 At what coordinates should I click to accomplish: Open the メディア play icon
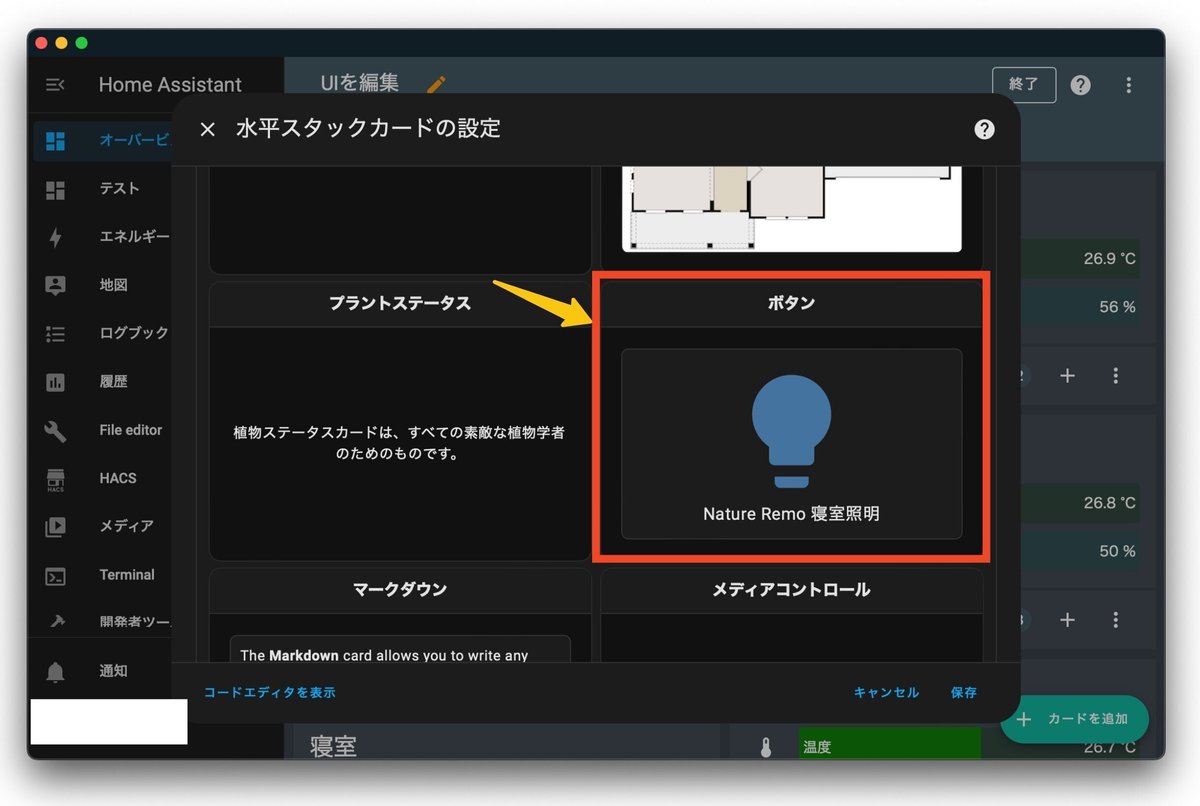(x=55, y=526)
